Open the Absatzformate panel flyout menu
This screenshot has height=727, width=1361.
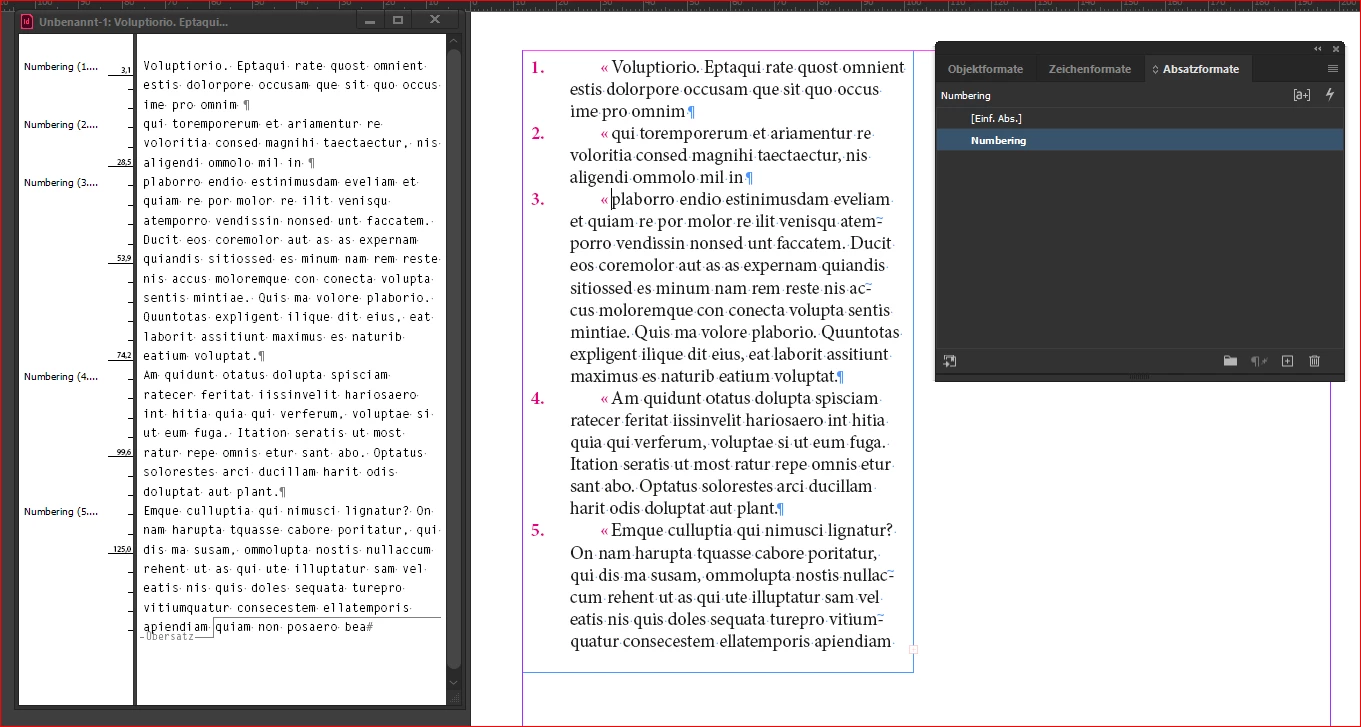pos(1332,69)
